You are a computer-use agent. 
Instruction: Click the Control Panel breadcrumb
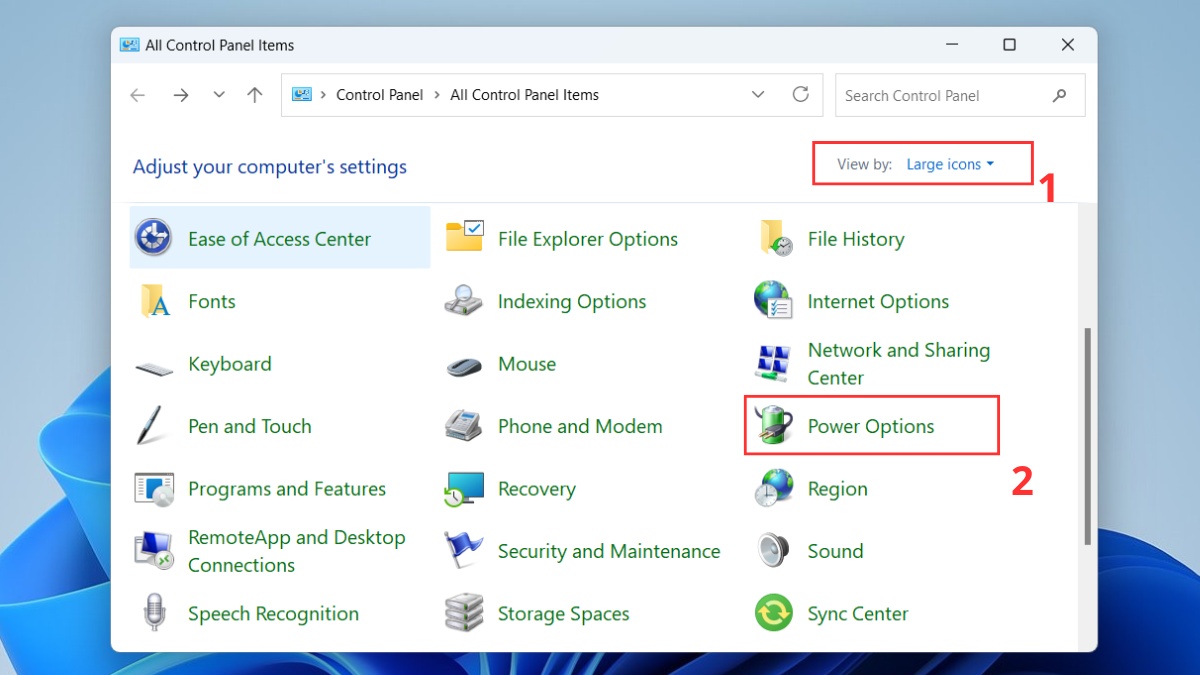380,95
